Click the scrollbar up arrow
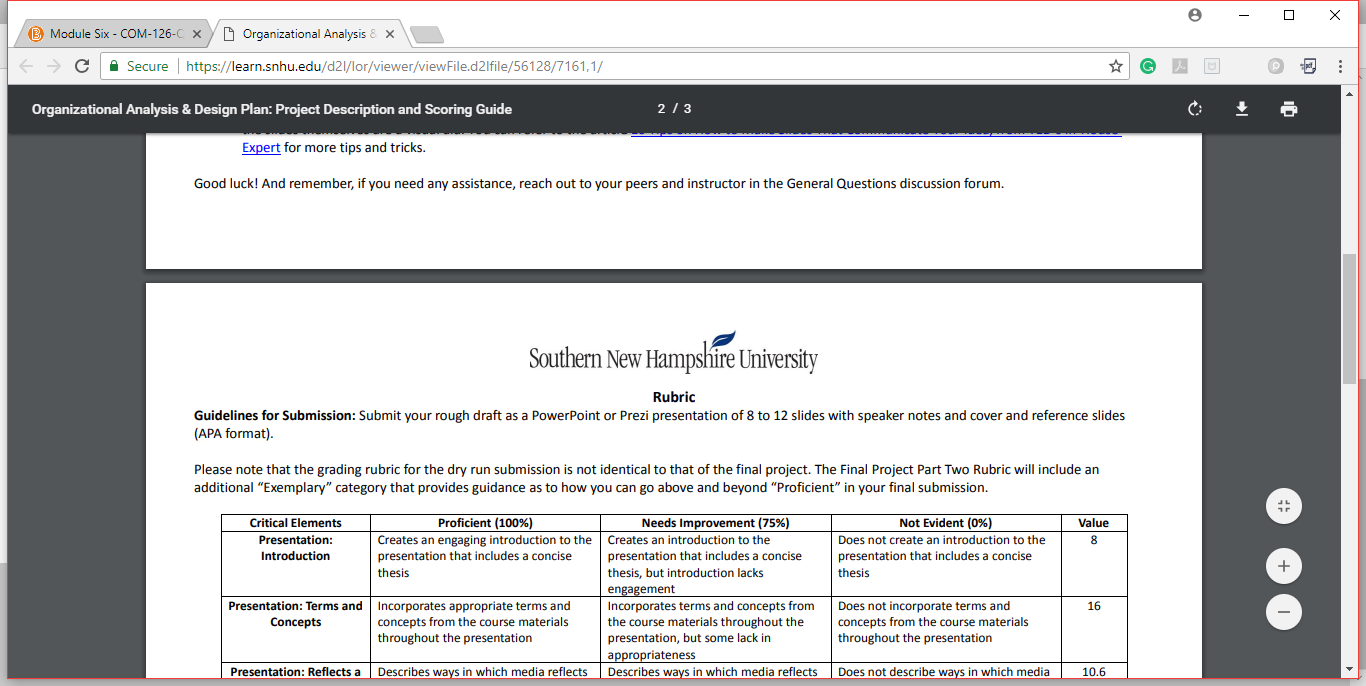 1350,92
